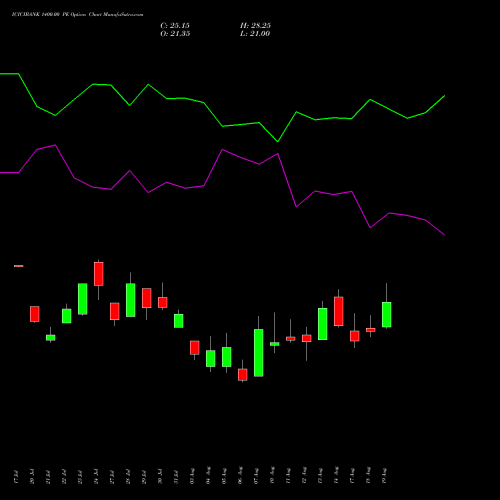Click the 24 Jul date label
Image resolution: width=500 pixels, height=500 pixels.
(x=96, y=476)
